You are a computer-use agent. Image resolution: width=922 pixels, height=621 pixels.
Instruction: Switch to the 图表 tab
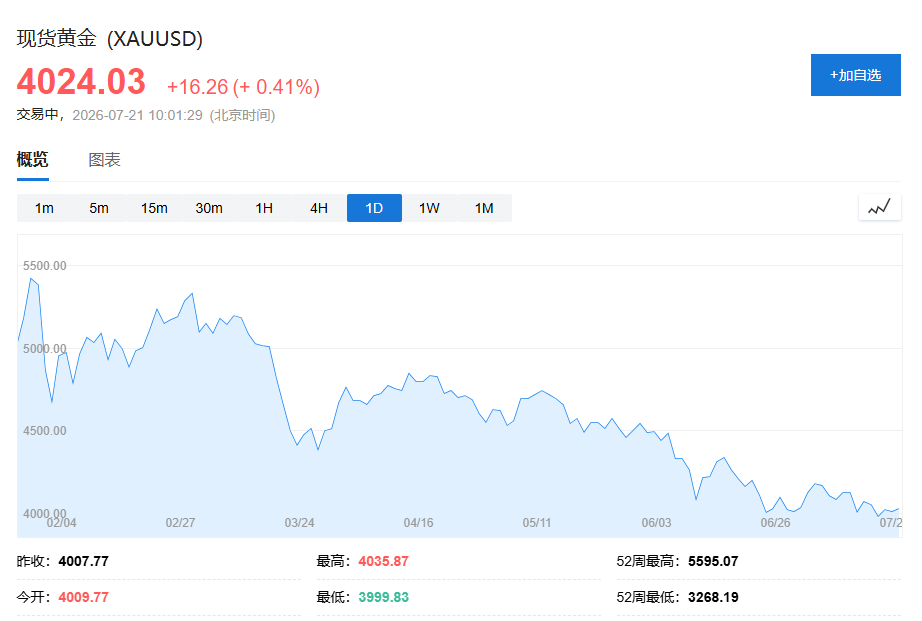[x=105, y=160]
